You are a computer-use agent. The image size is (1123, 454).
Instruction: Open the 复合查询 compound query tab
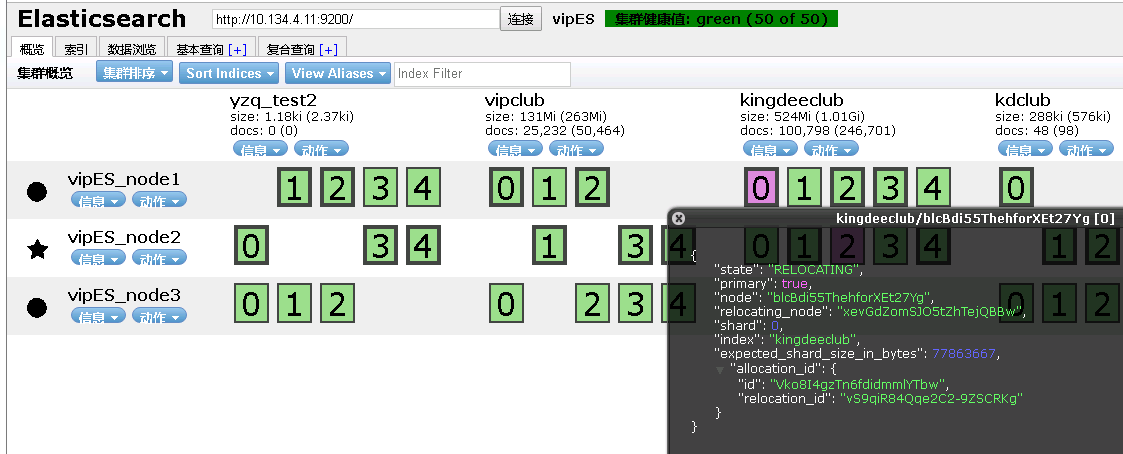click(290, 49)
